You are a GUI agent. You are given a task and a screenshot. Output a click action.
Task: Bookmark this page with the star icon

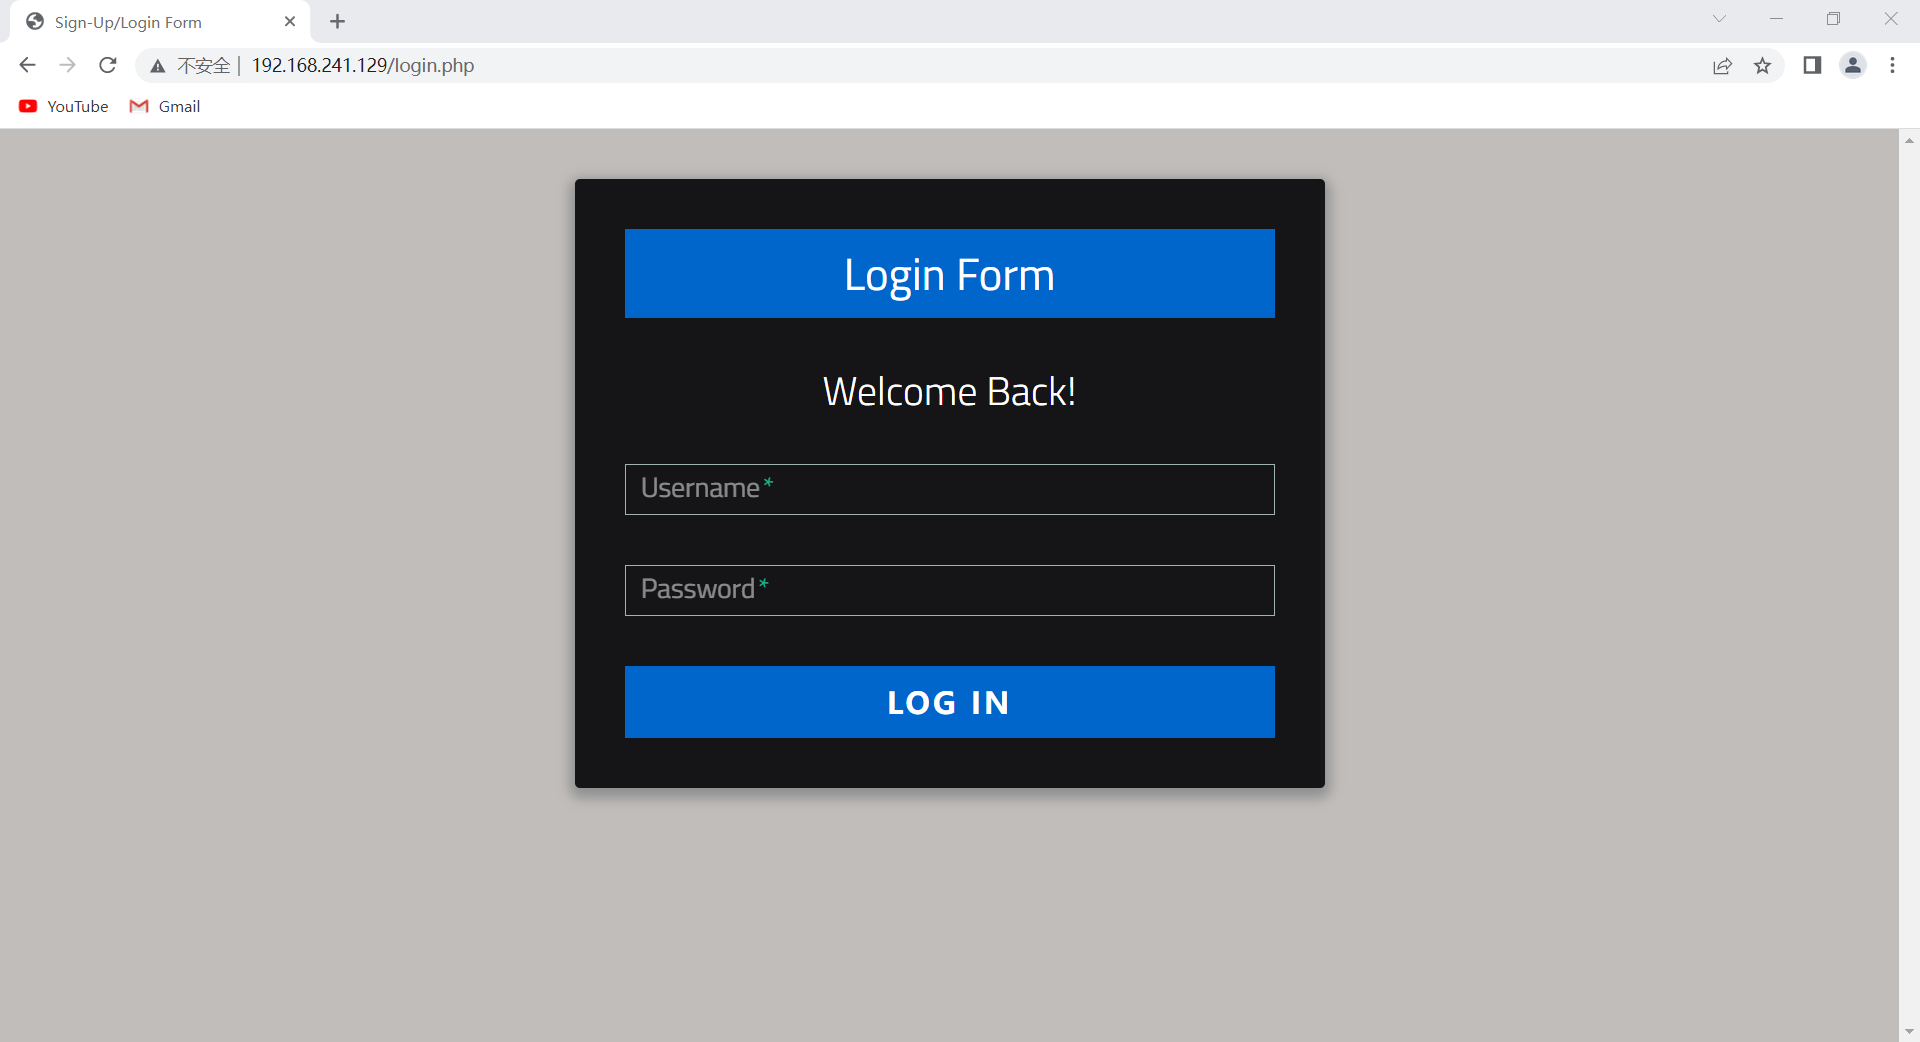click(x=1762, y=66)
